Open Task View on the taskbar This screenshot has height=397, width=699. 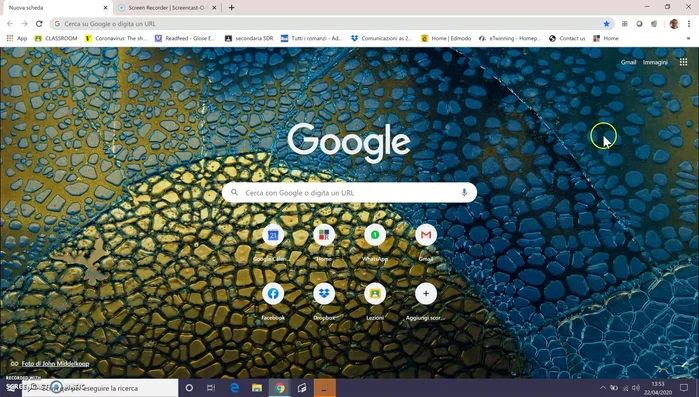point(211,388)
